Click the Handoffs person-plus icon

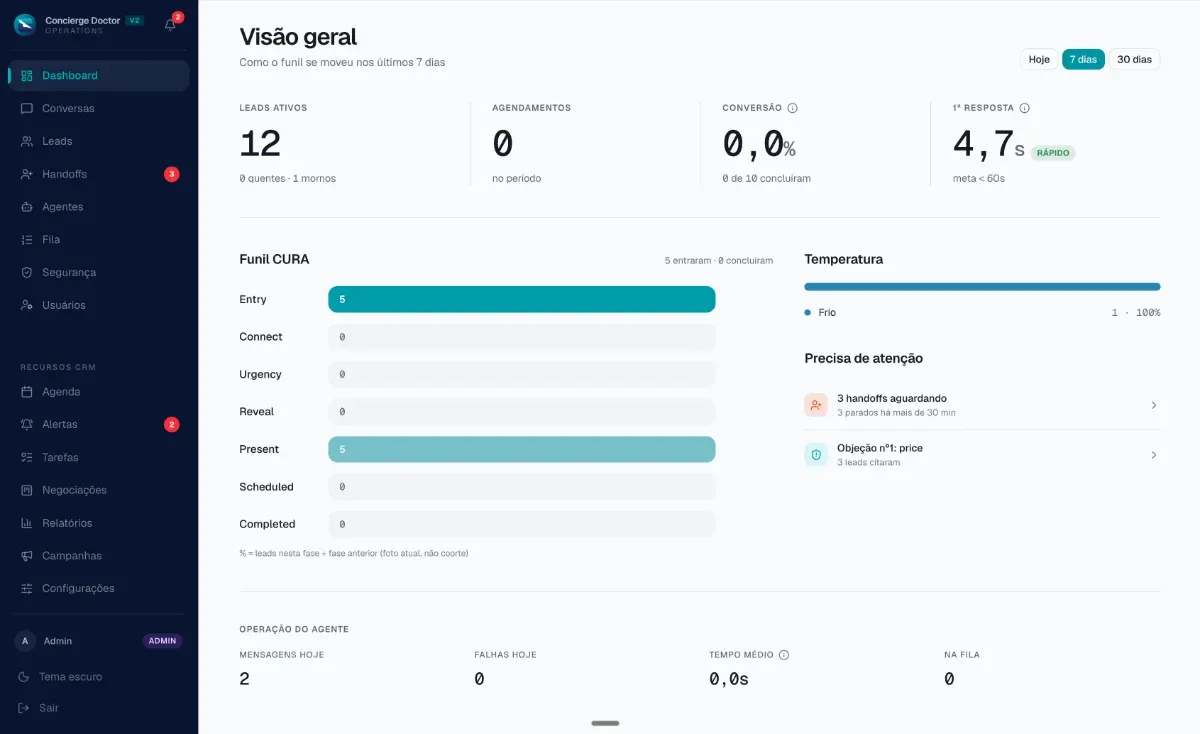pyautogui.click(x=27, y=174)
